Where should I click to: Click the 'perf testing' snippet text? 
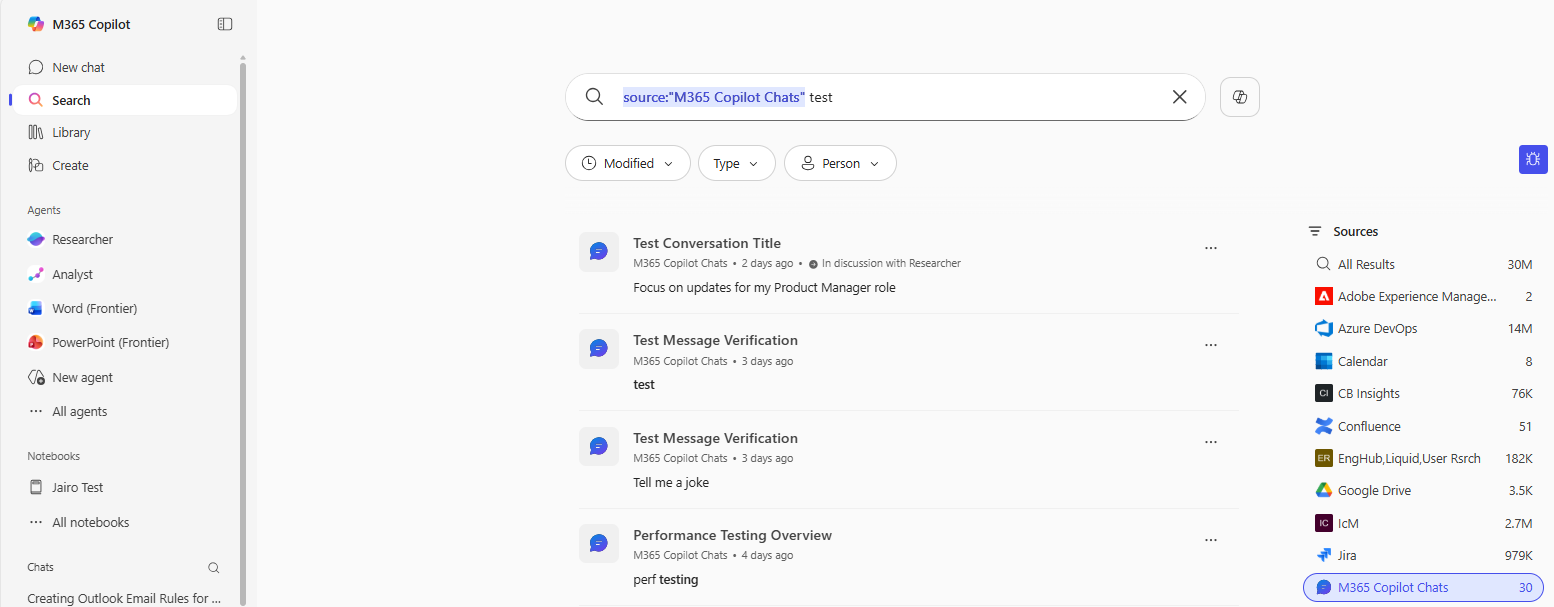665,579
